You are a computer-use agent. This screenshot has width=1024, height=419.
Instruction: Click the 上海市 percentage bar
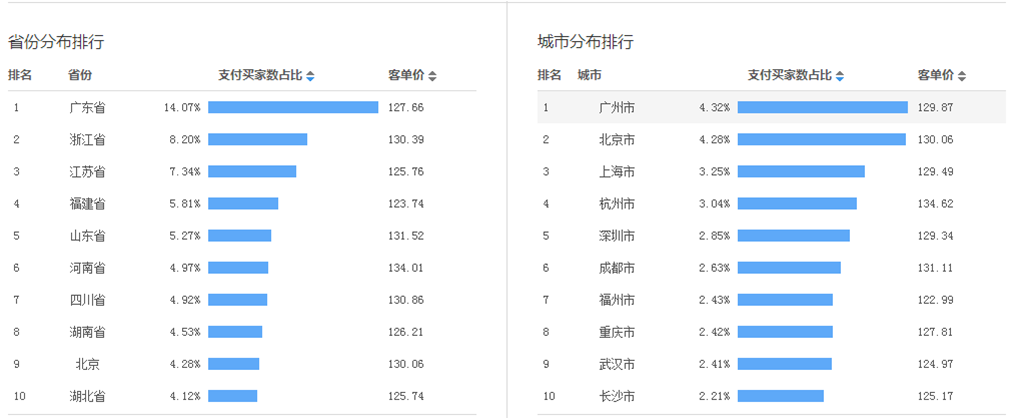[801, 171]
